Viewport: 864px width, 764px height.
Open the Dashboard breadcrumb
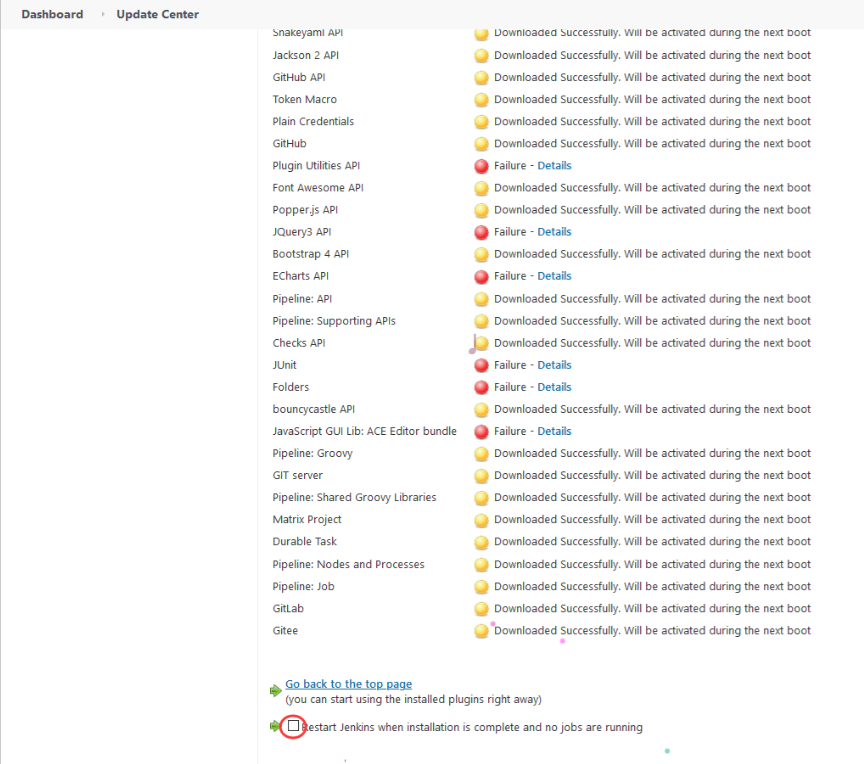[52, 14]
